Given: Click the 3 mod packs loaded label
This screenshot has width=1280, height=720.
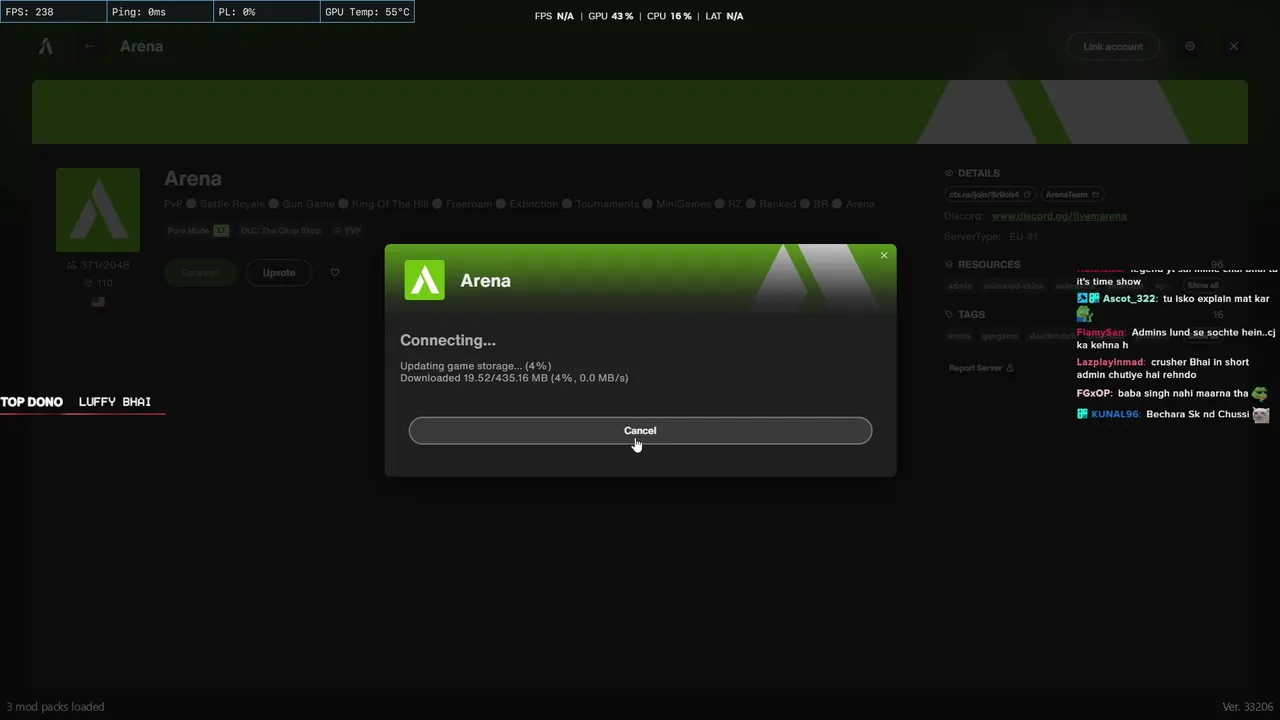Looking at the screenshot, I should 55,707.
